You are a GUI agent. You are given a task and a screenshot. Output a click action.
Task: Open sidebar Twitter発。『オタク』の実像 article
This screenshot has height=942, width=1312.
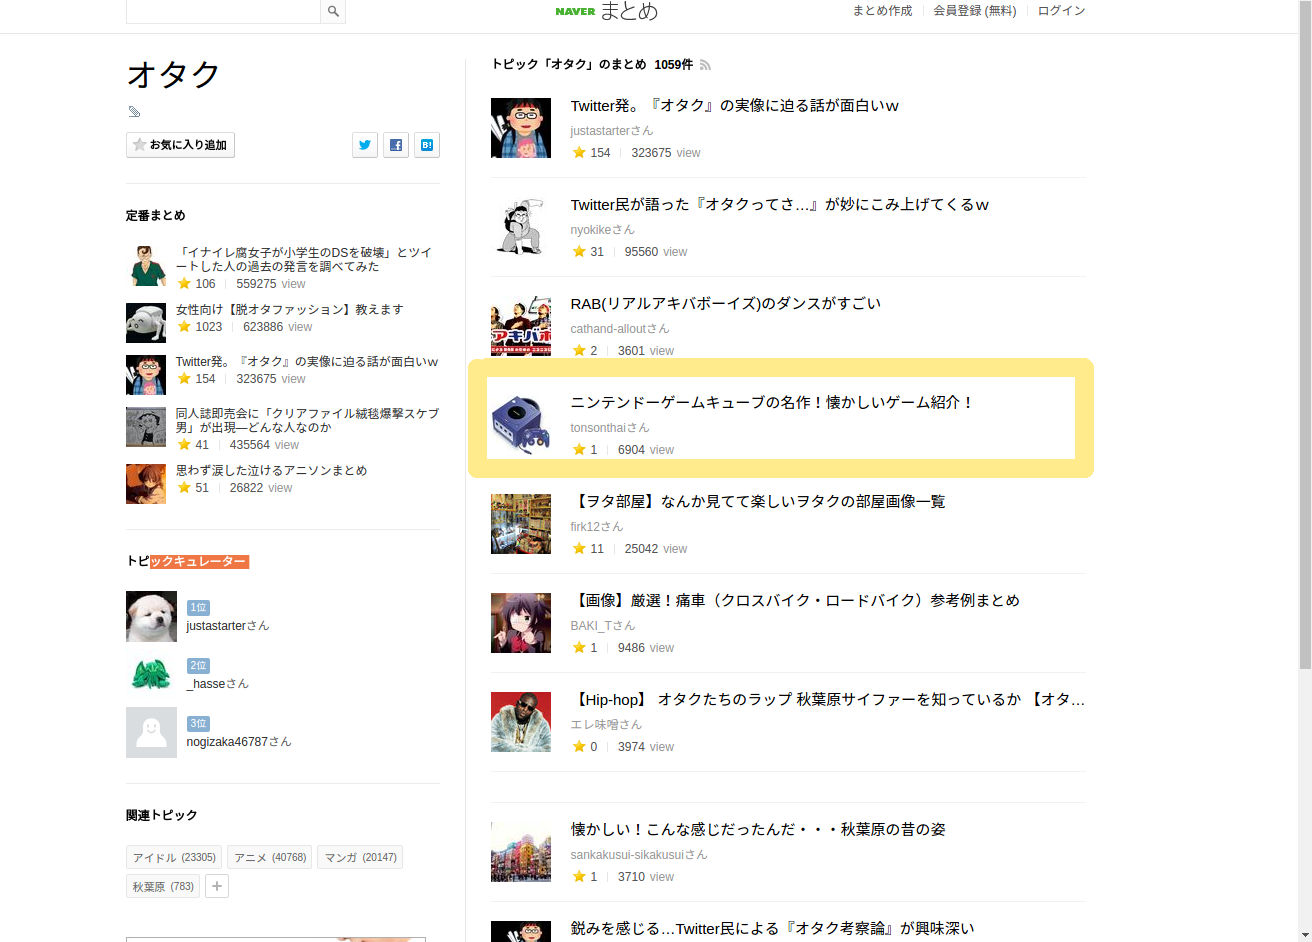coord(307,362)
